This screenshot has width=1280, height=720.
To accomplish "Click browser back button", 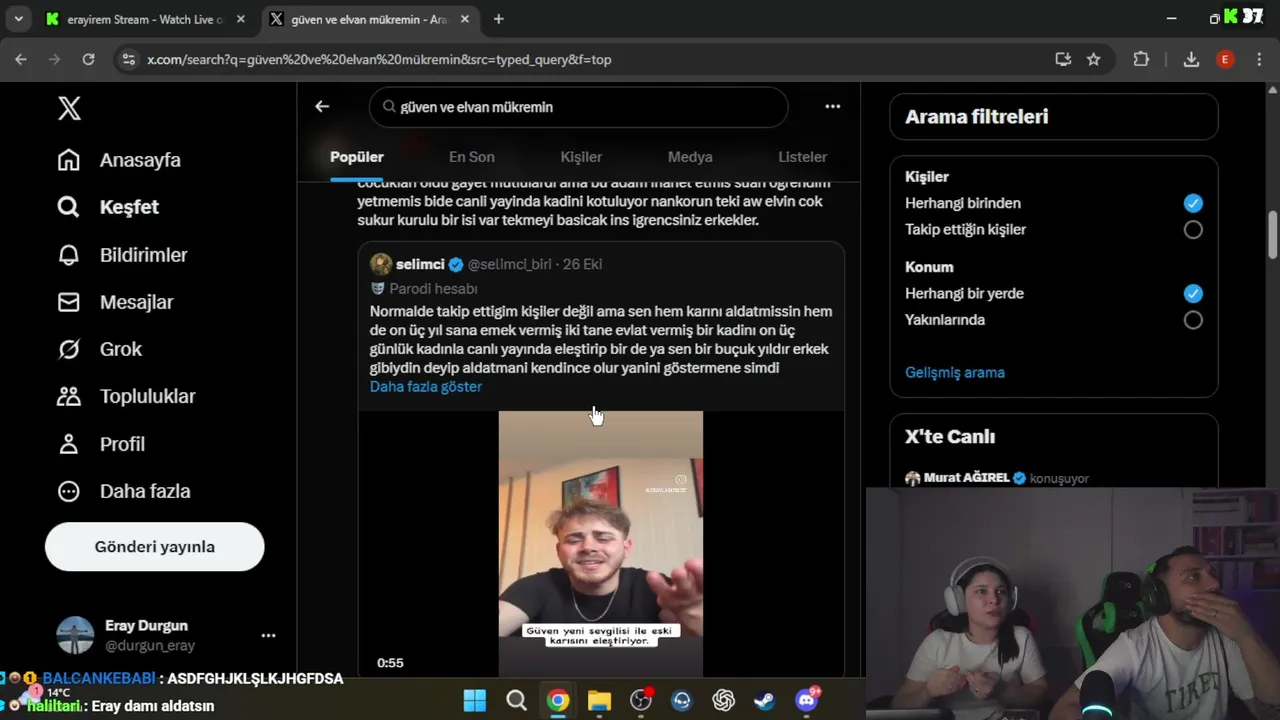I will pyautogui.click(x=21, y=59).
